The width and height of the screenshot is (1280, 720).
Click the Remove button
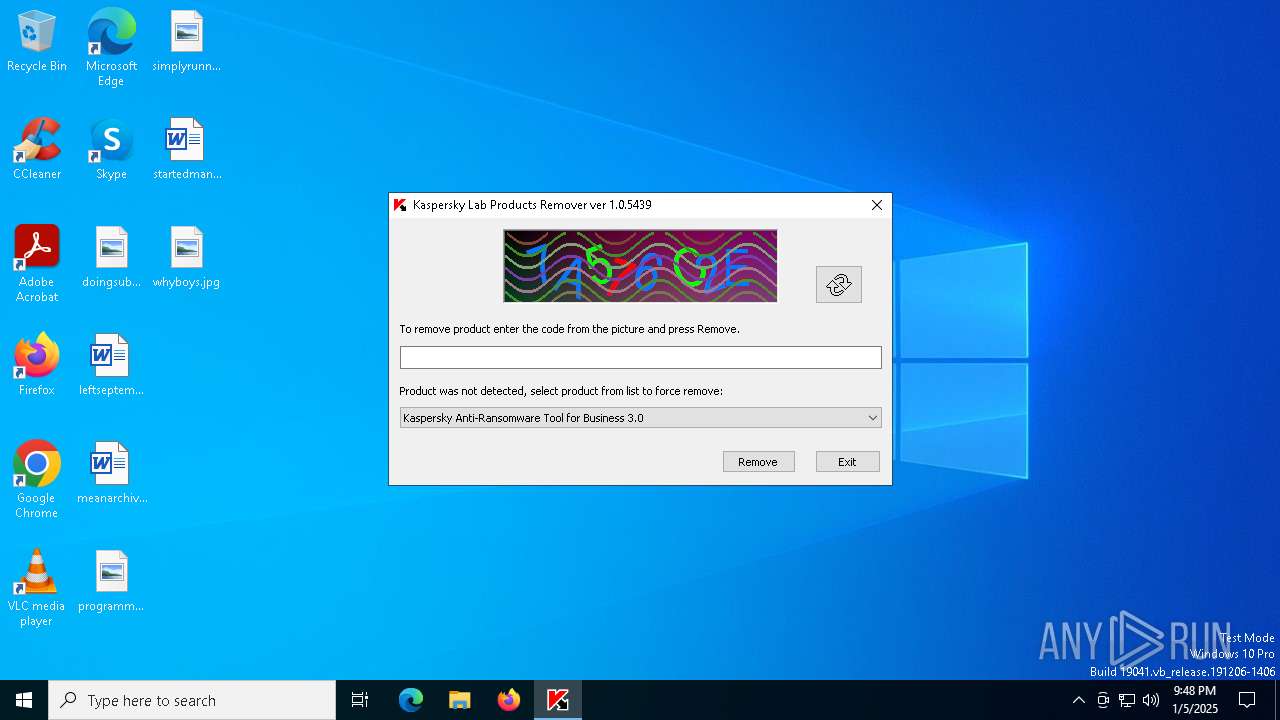758,461
